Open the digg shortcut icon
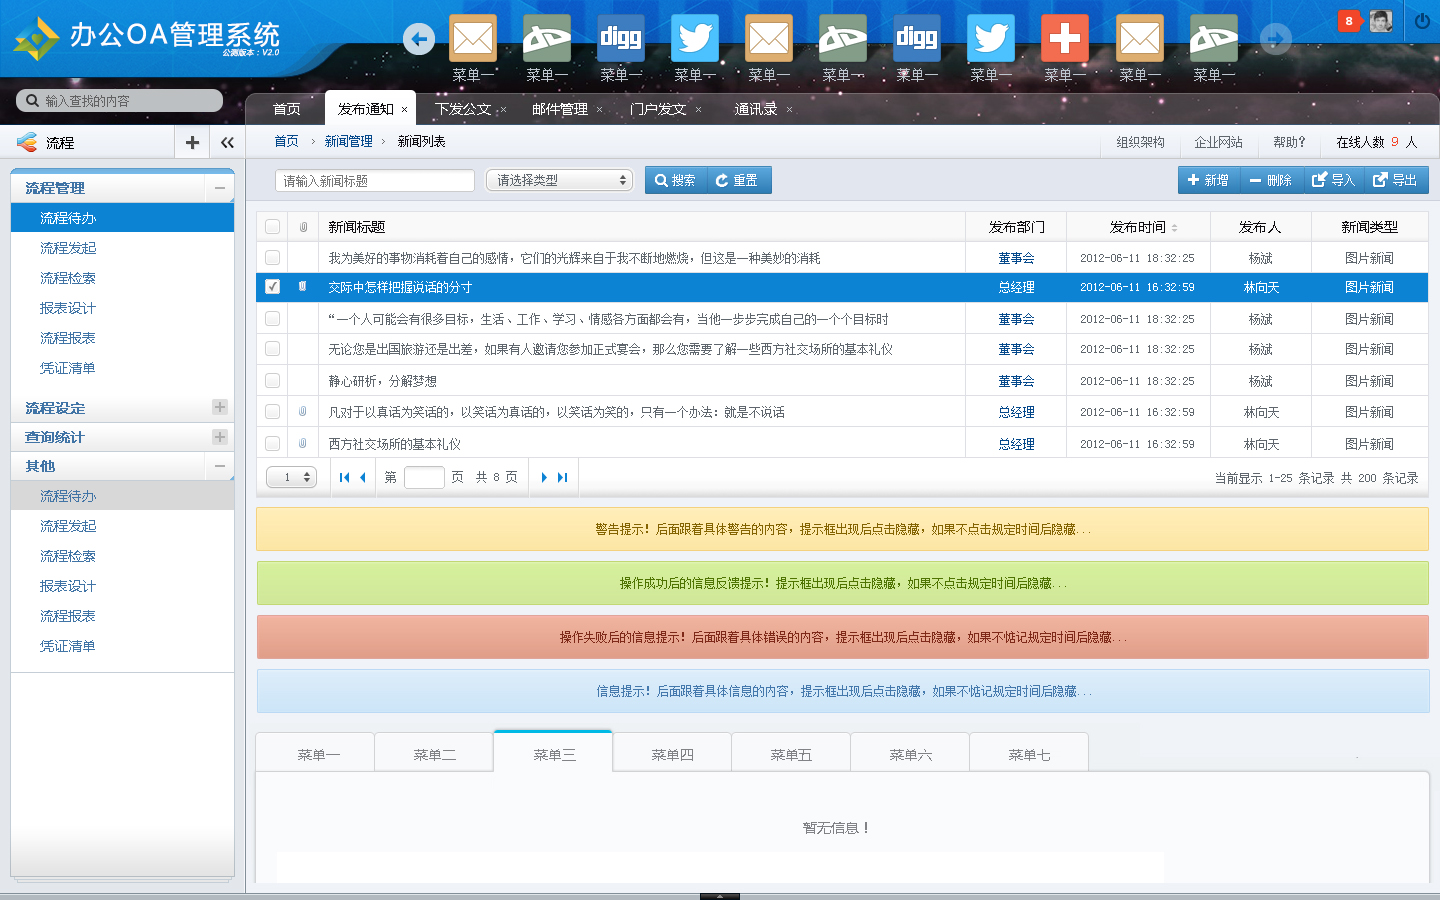The image size is (1440, 900). point(621,40)
